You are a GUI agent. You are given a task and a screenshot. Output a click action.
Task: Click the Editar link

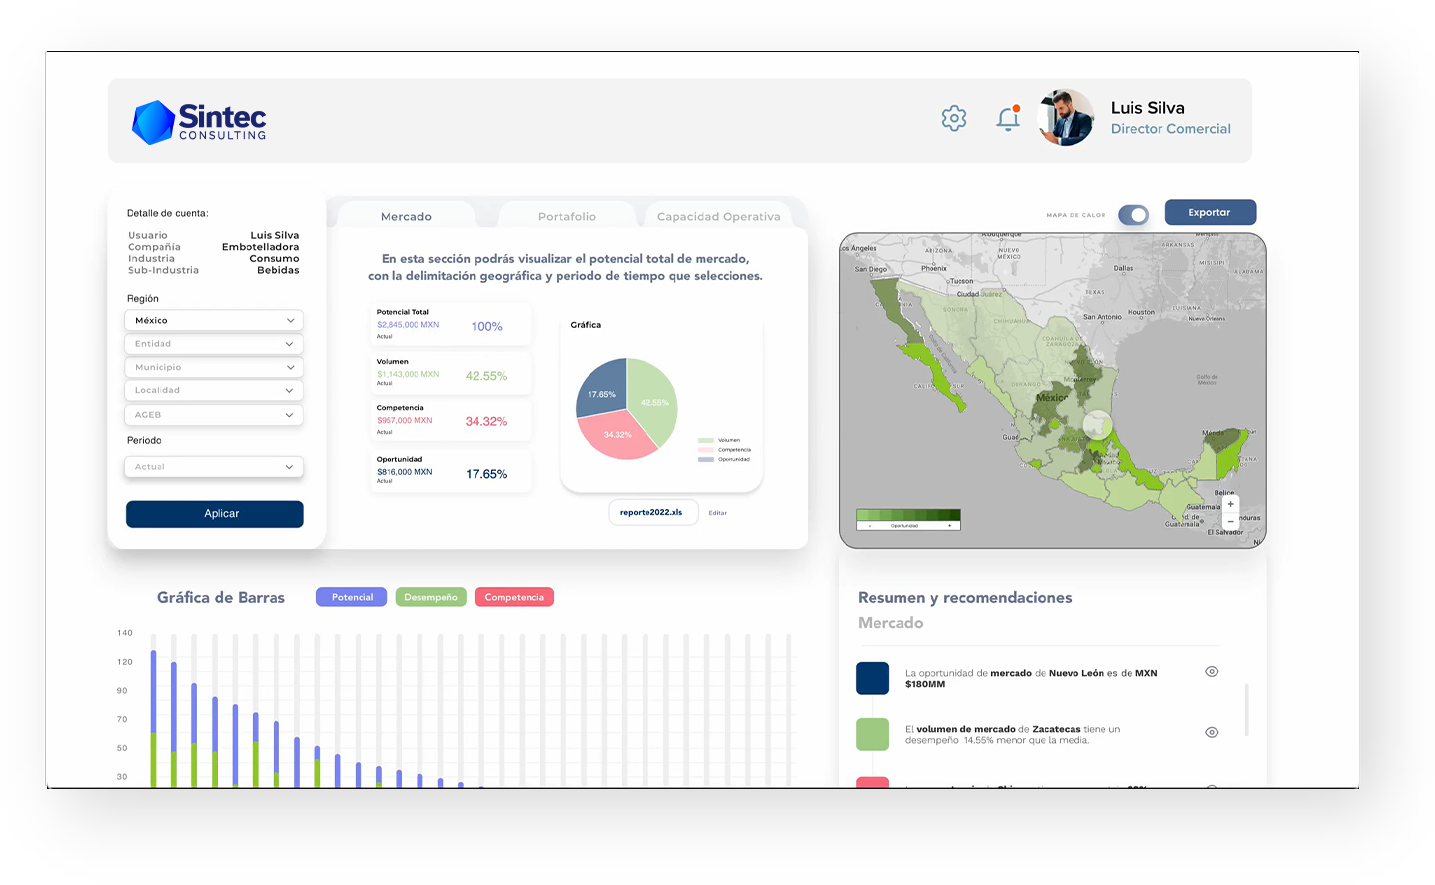coord(718,513)
